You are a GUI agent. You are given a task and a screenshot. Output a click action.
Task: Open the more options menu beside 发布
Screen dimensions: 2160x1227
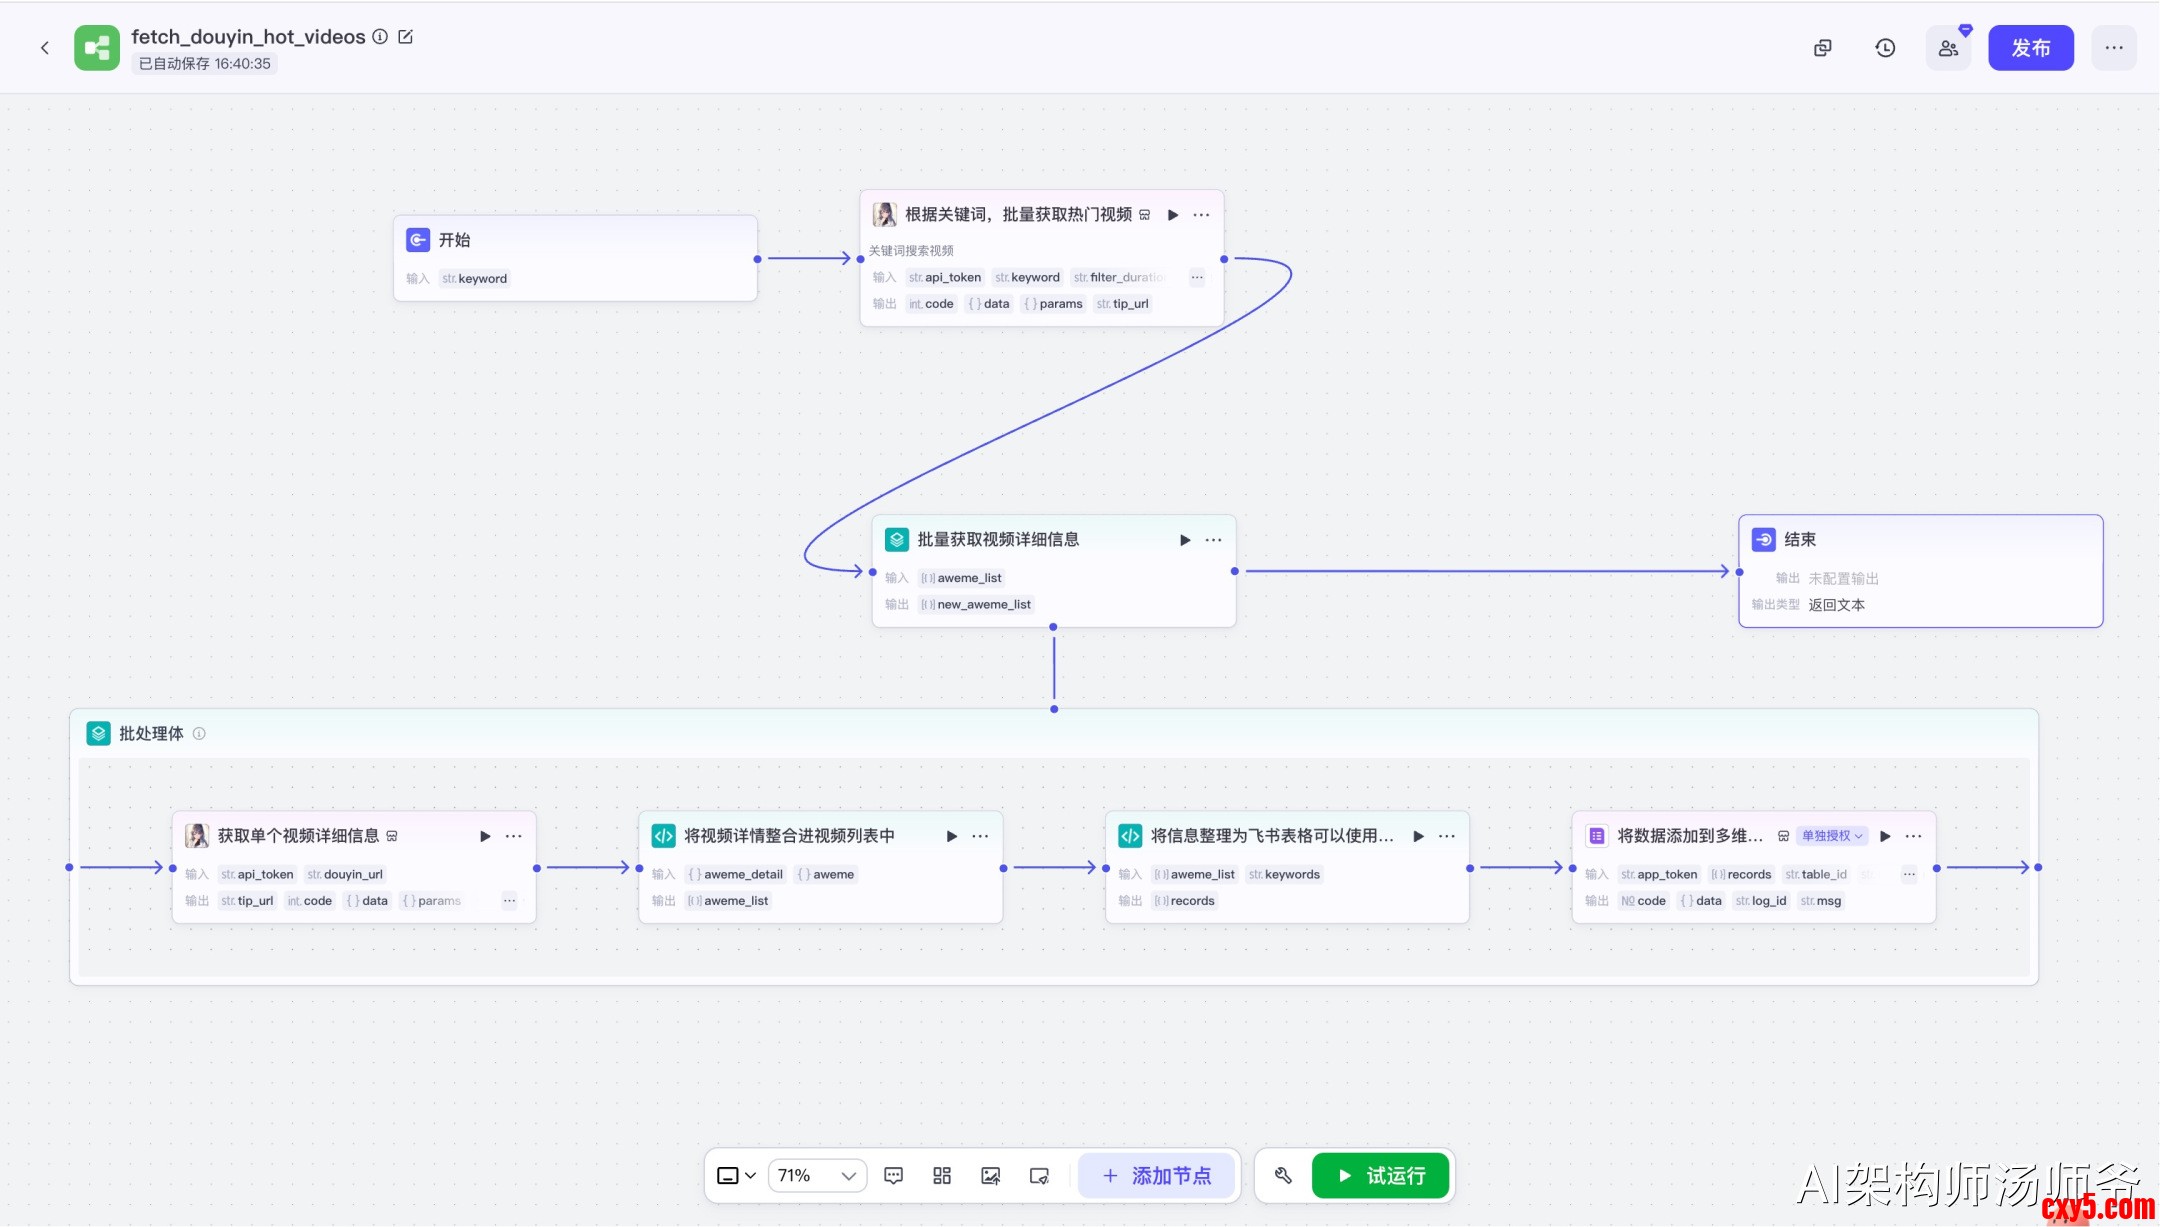(2113, 48)
